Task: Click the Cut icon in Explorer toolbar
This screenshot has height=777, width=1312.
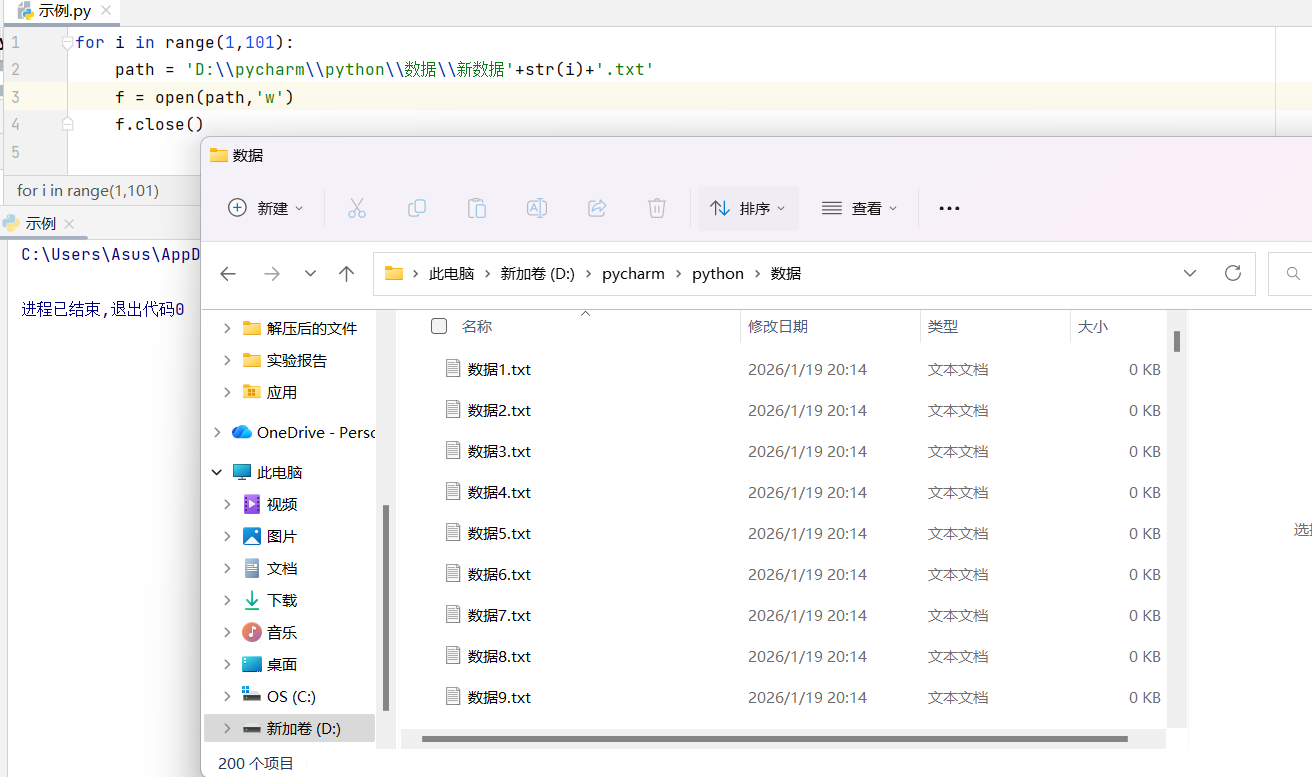Action: (x=357, y=208)
